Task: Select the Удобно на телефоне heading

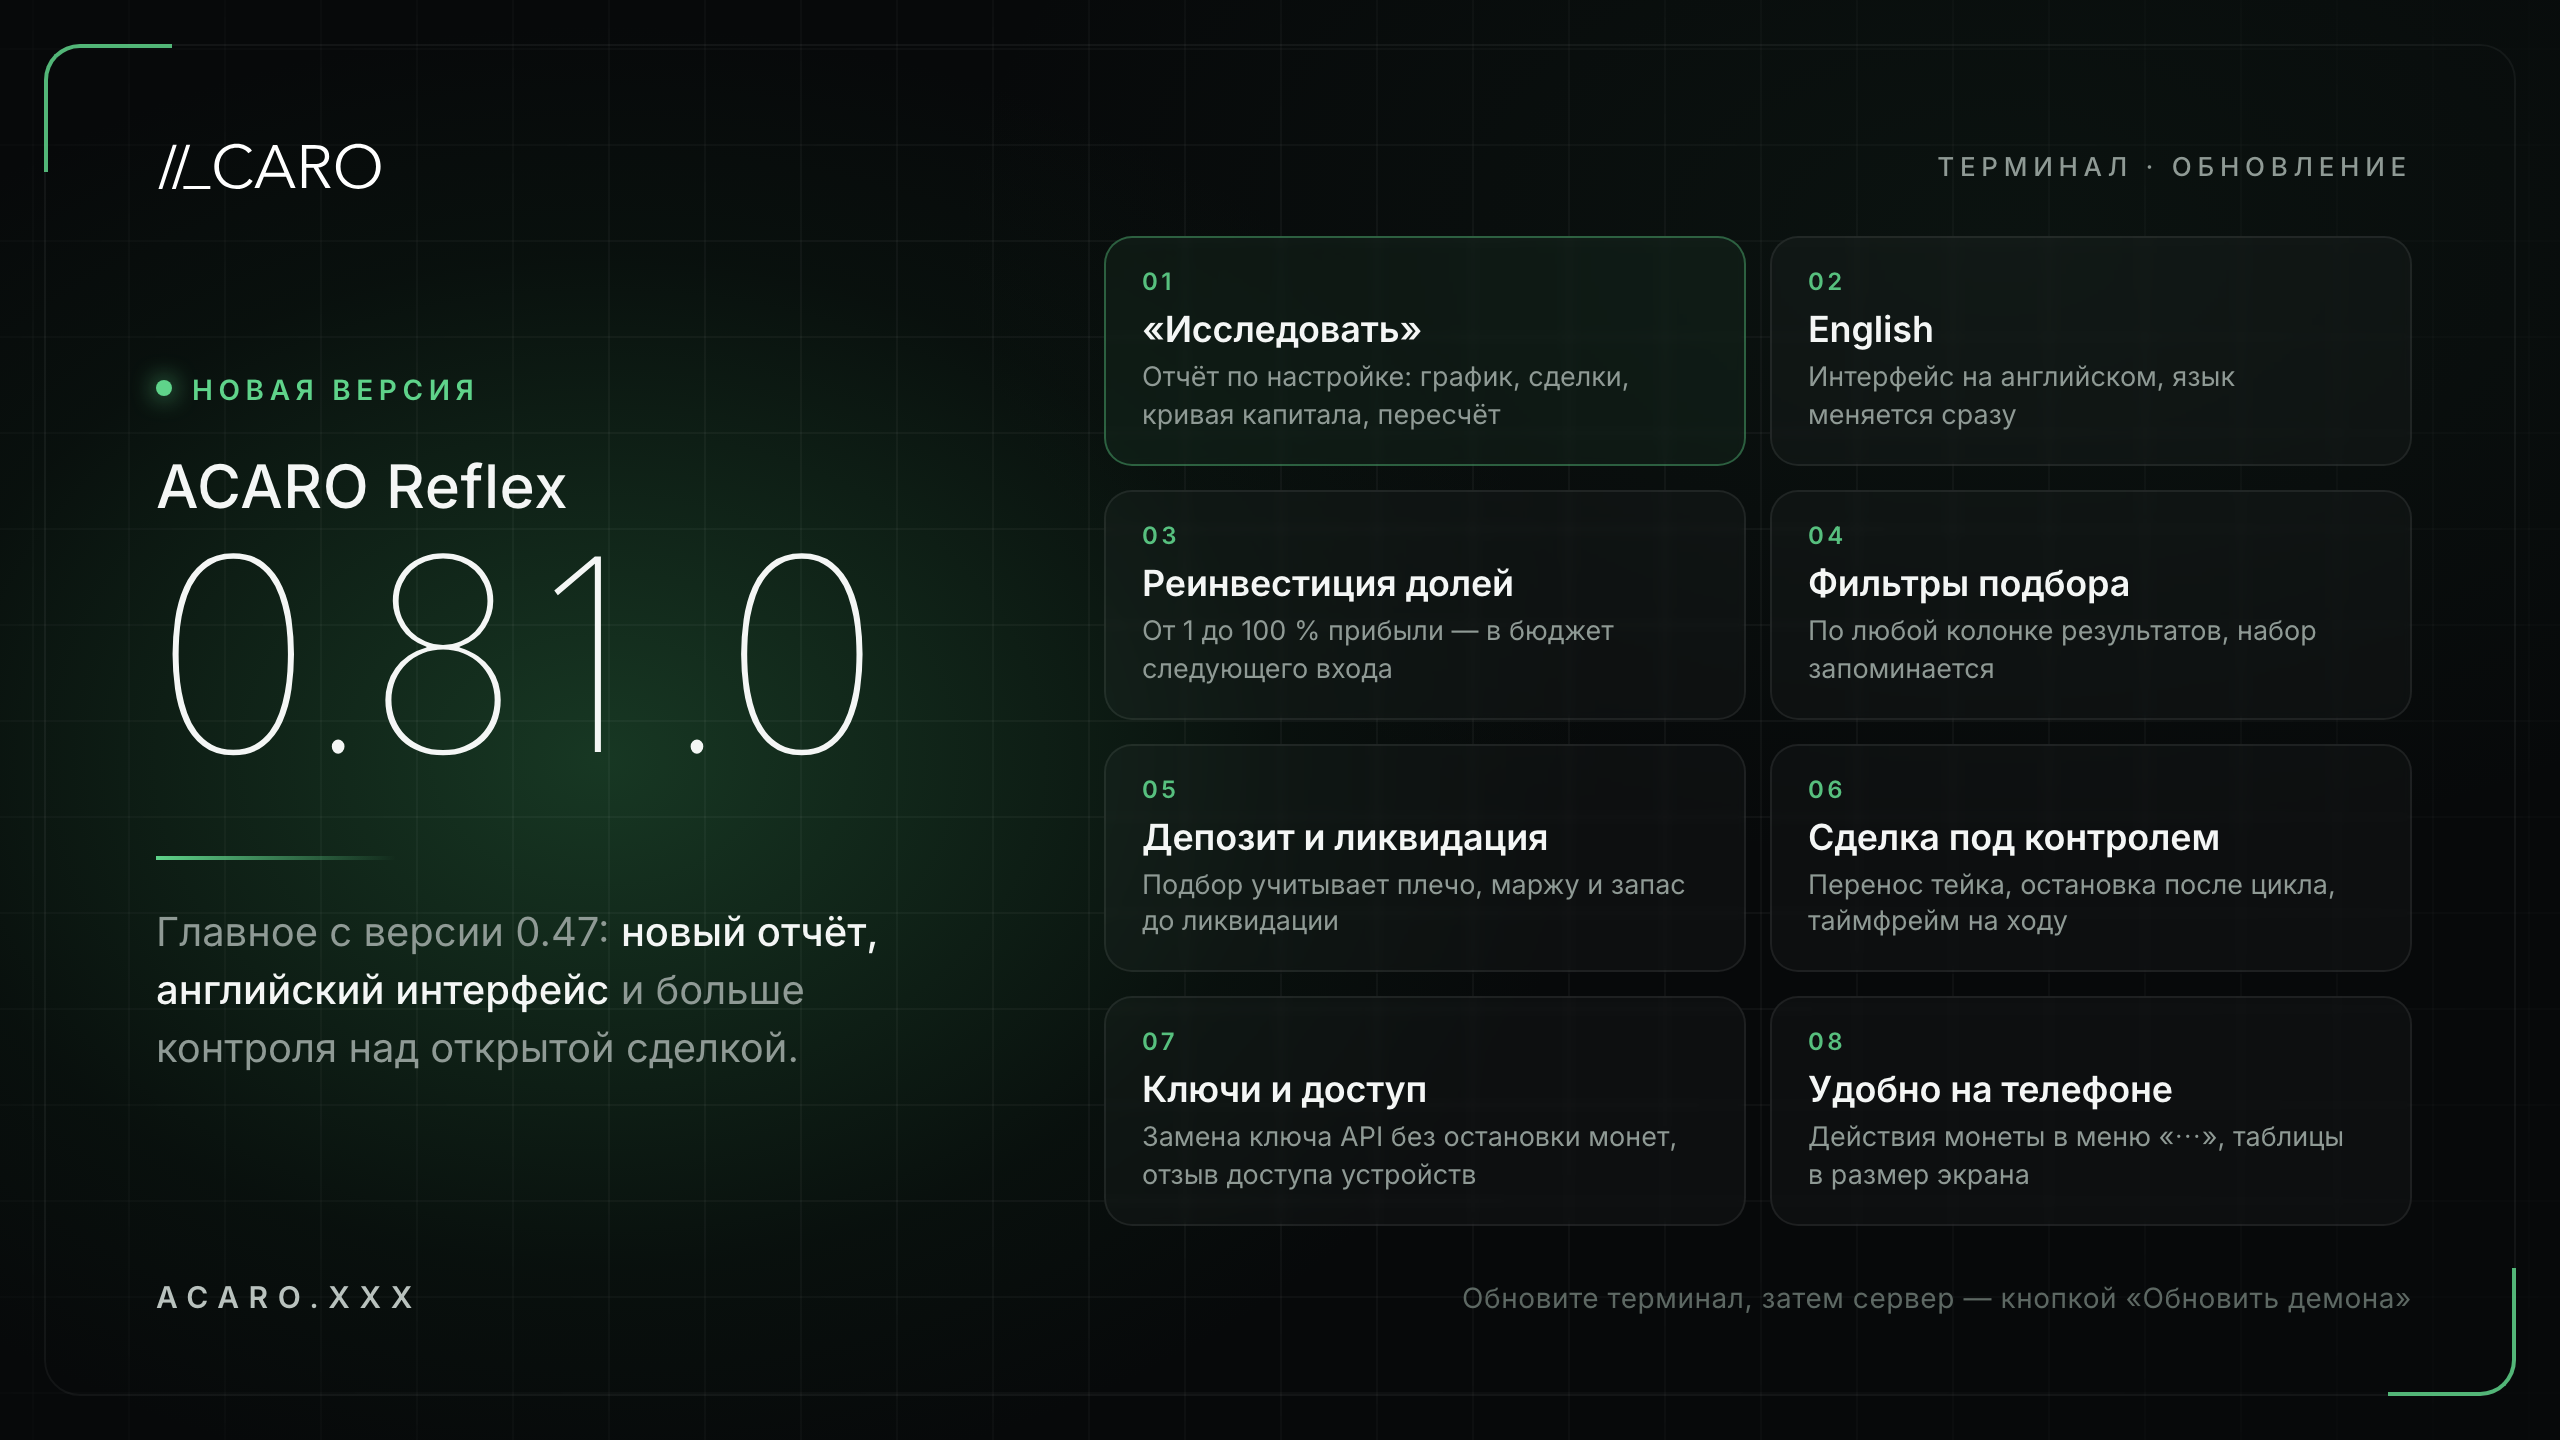Action: (1990, 1089)
